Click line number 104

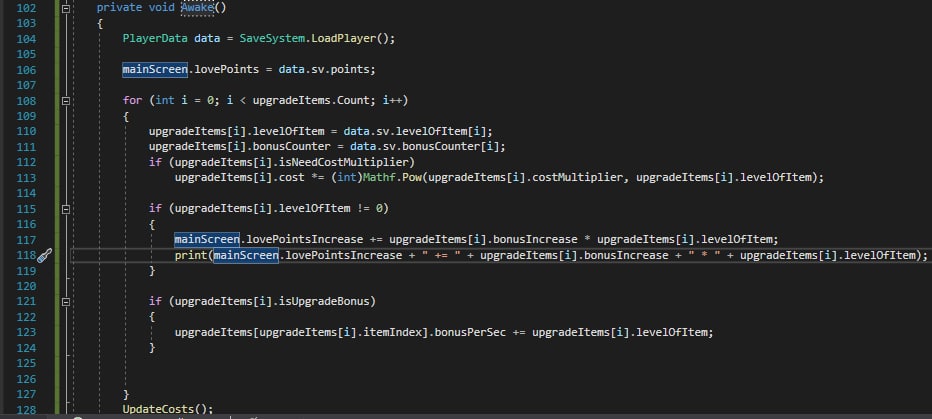[x=24, y=39]
